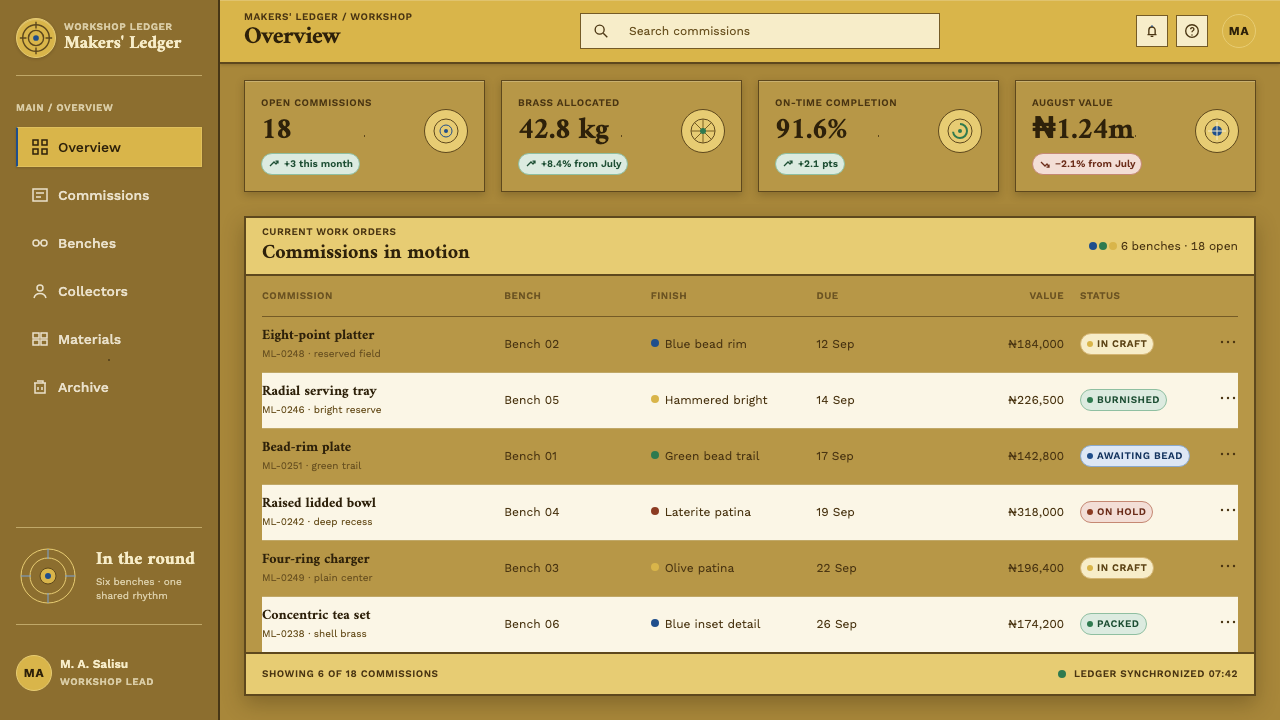Click the Open Commissions medallion icon
The width and height of the screenshot is (1280, 720).
pos(446,131)
